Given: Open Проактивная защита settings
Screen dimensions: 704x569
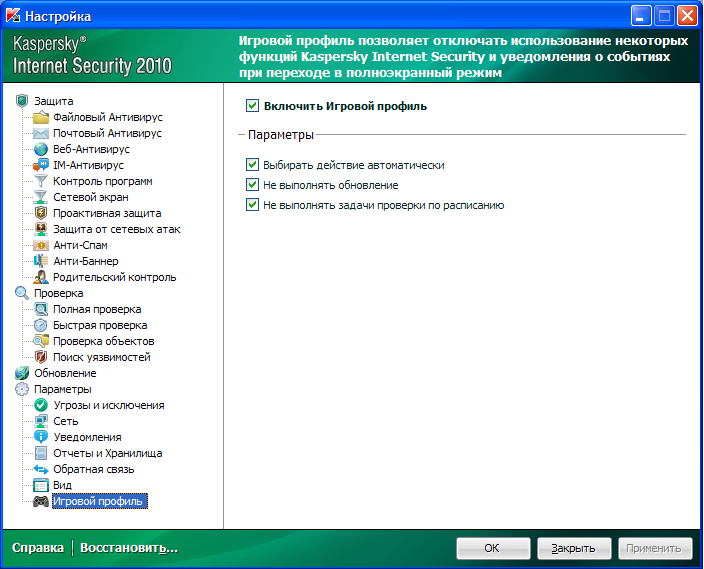Looking at the screenshot, I should click(107, 213).
